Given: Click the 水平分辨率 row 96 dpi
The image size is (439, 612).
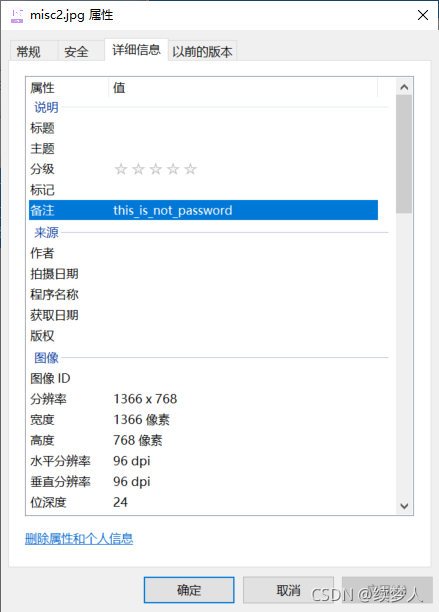Looking at the screenshot, I should coord(203,461).
